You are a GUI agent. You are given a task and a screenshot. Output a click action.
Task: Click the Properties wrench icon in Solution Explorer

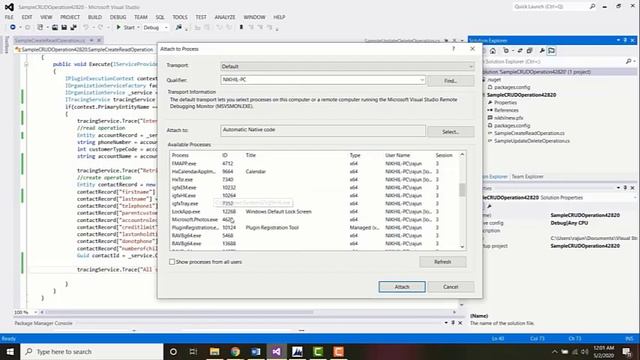[542, 51]
